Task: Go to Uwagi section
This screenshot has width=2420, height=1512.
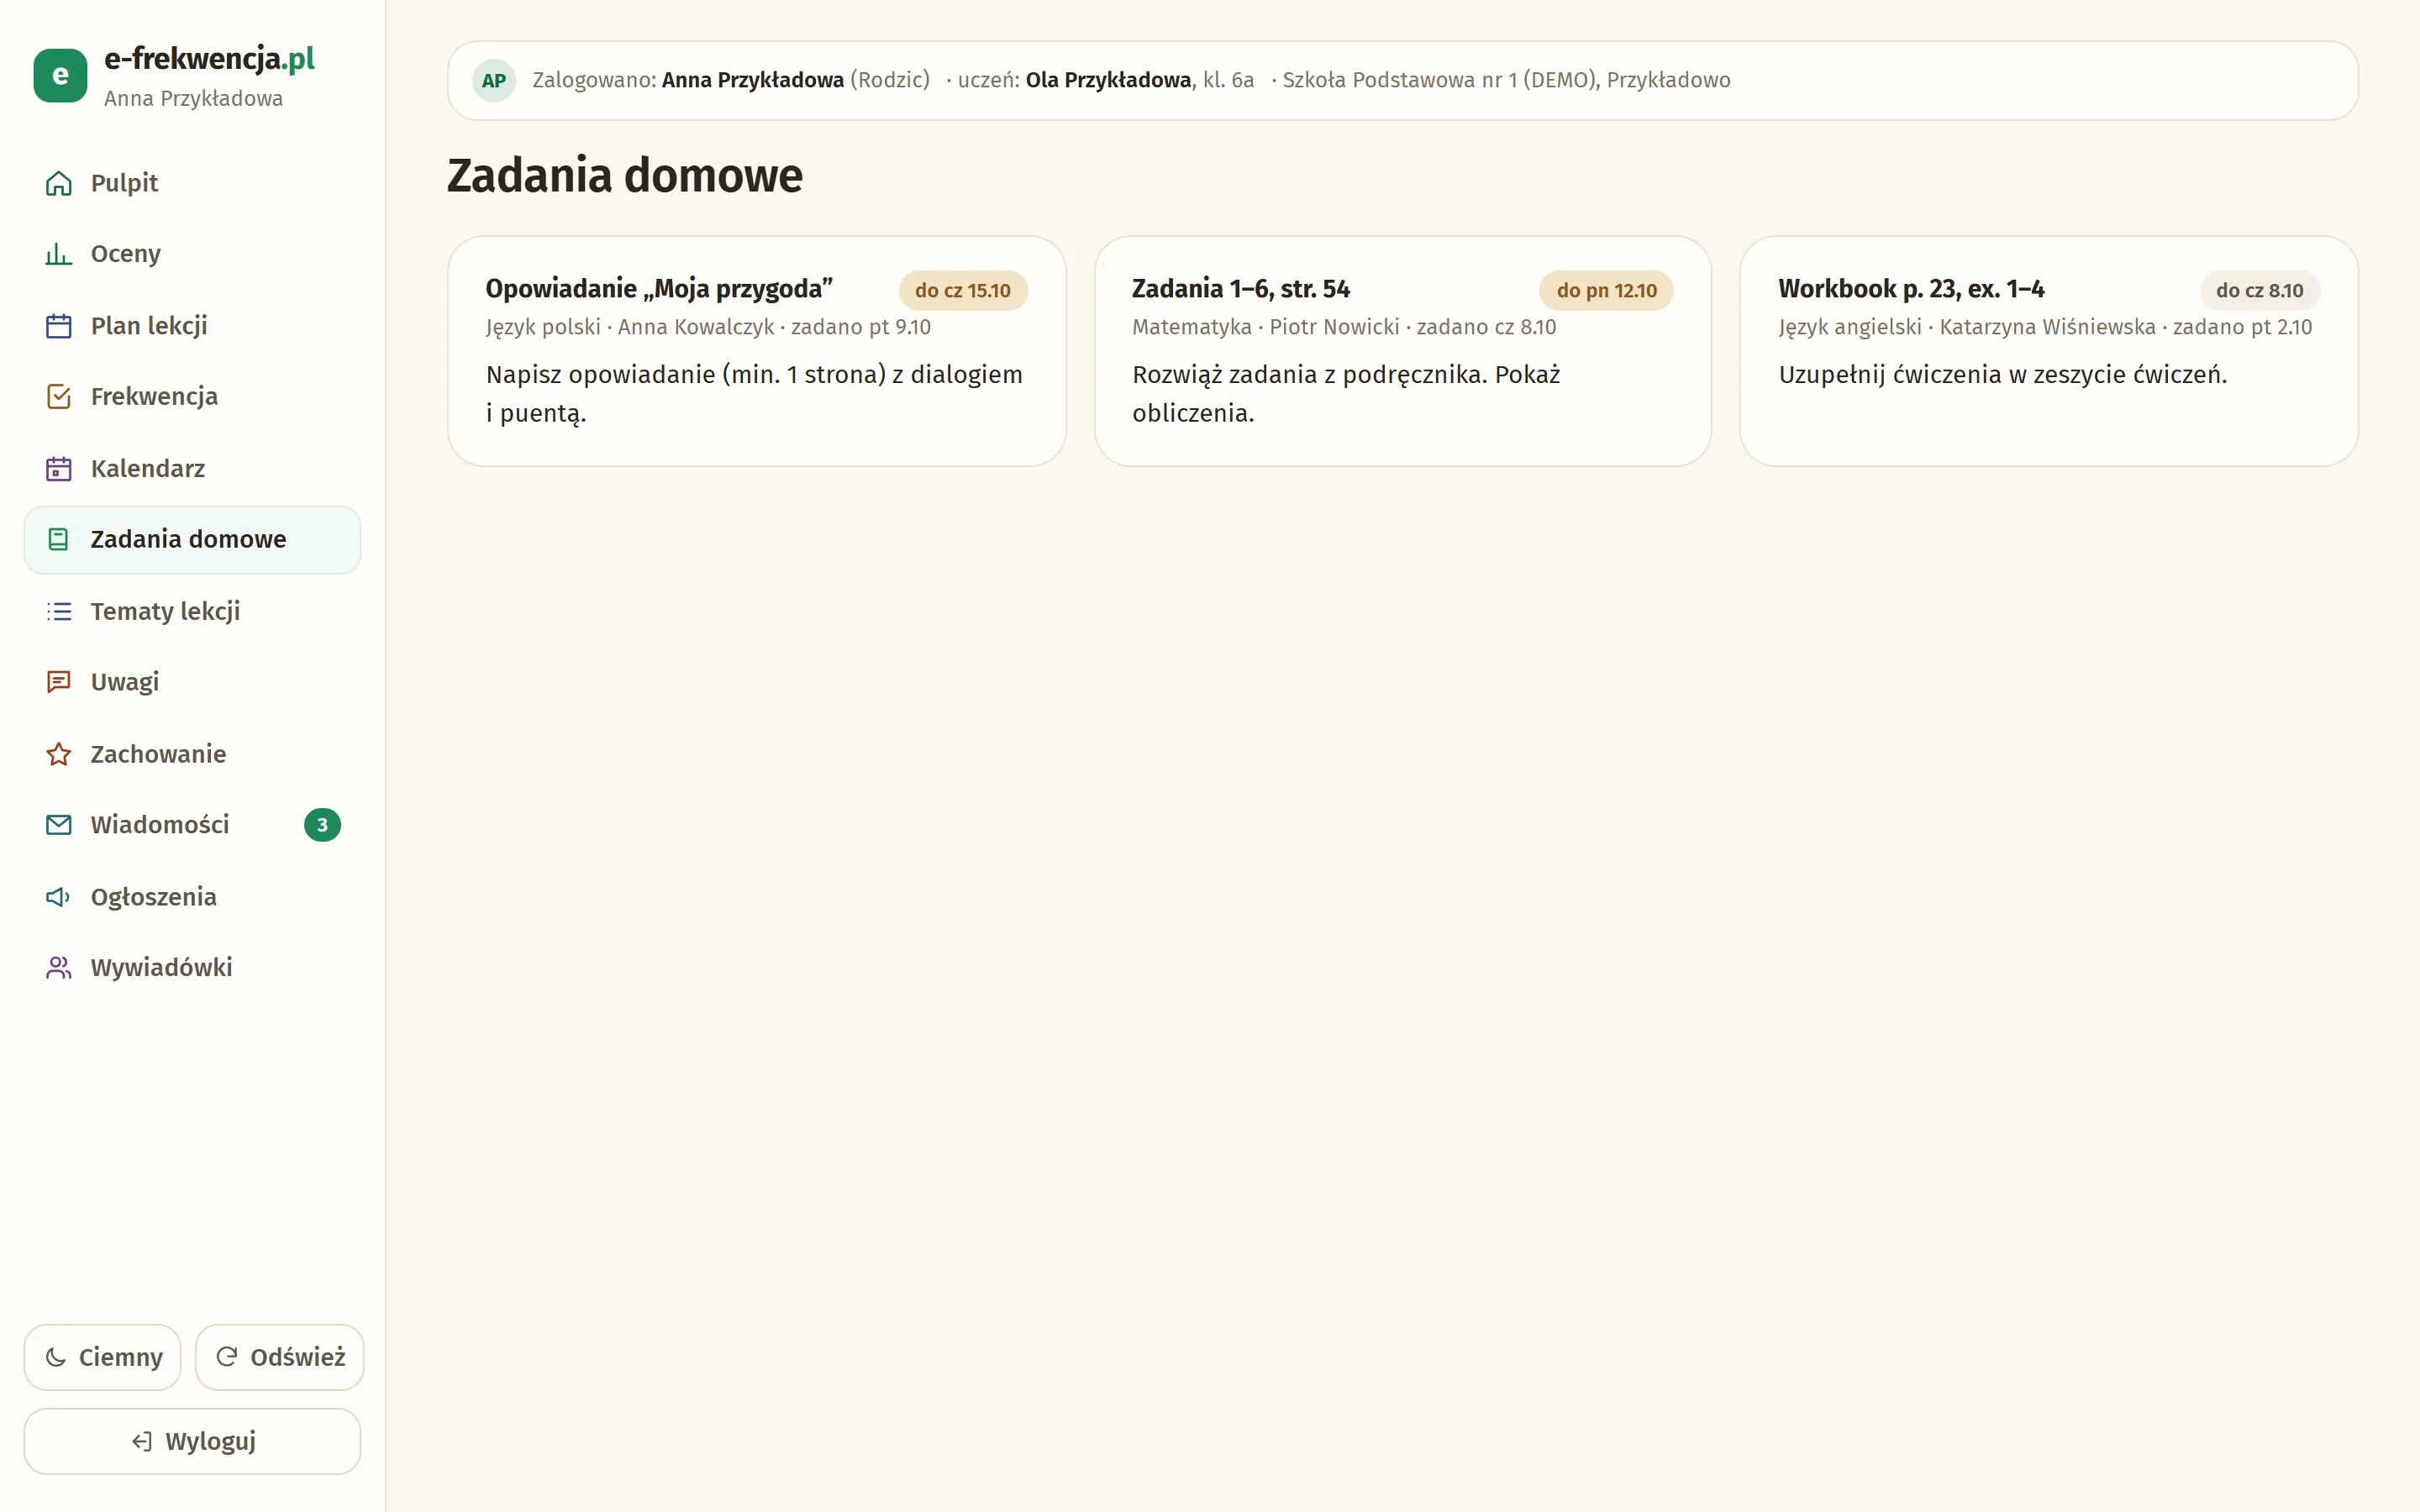Action: point(192,682)
